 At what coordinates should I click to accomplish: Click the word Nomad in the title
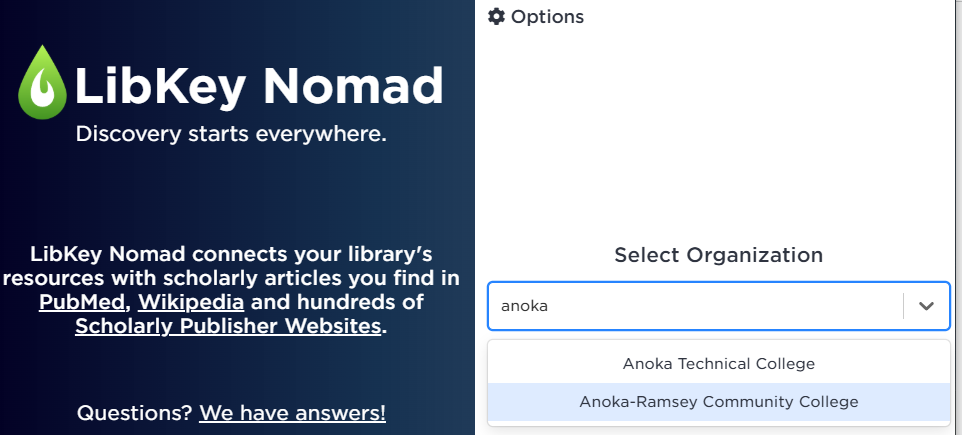[x=353, y=85]
